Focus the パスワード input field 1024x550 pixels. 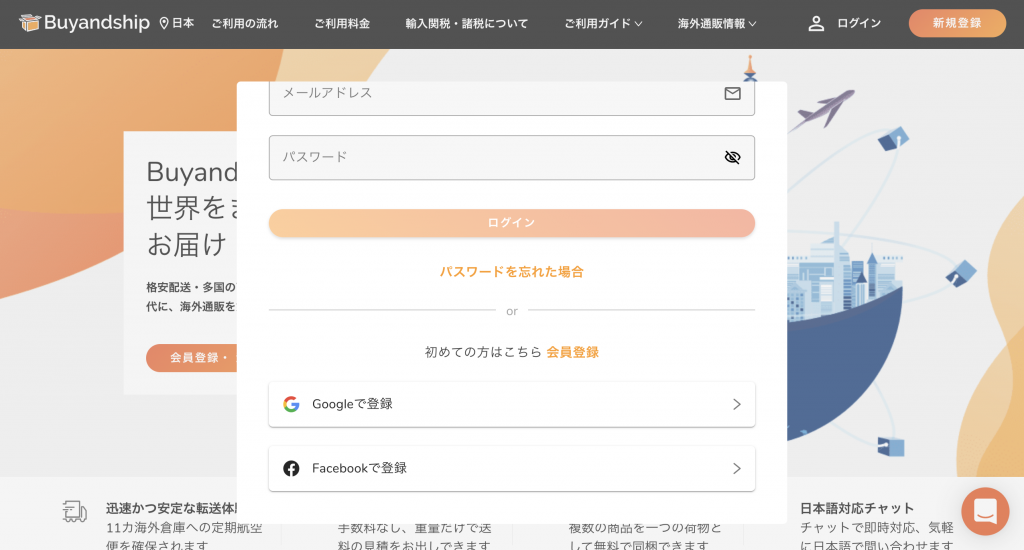click(x=511, y=157)
